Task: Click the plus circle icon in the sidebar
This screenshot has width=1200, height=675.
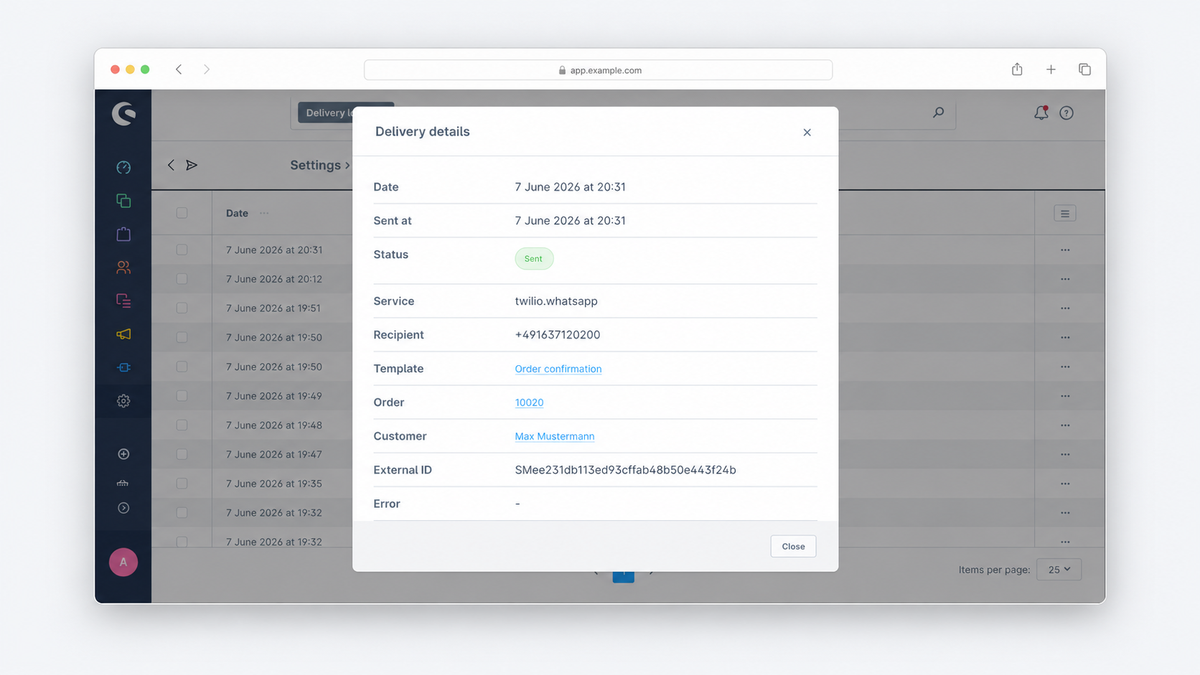Action: tap(123, 454)
